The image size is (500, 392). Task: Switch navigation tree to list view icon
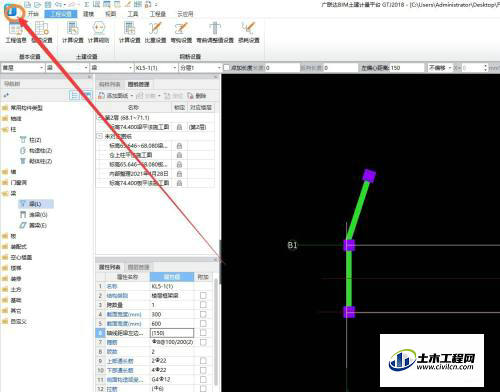coord(74,96)
